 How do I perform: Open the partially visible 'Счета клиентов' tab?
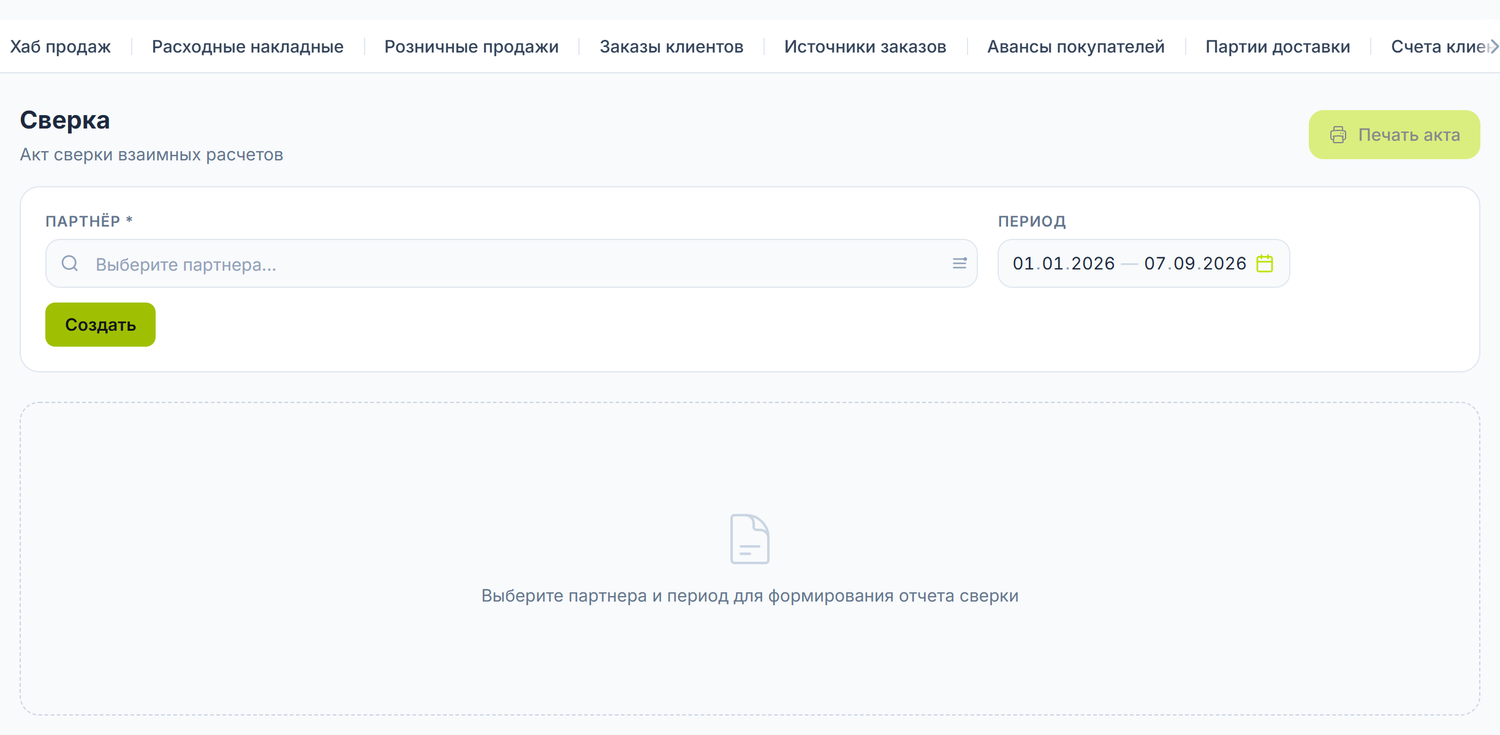click(x=1438, y=47)
